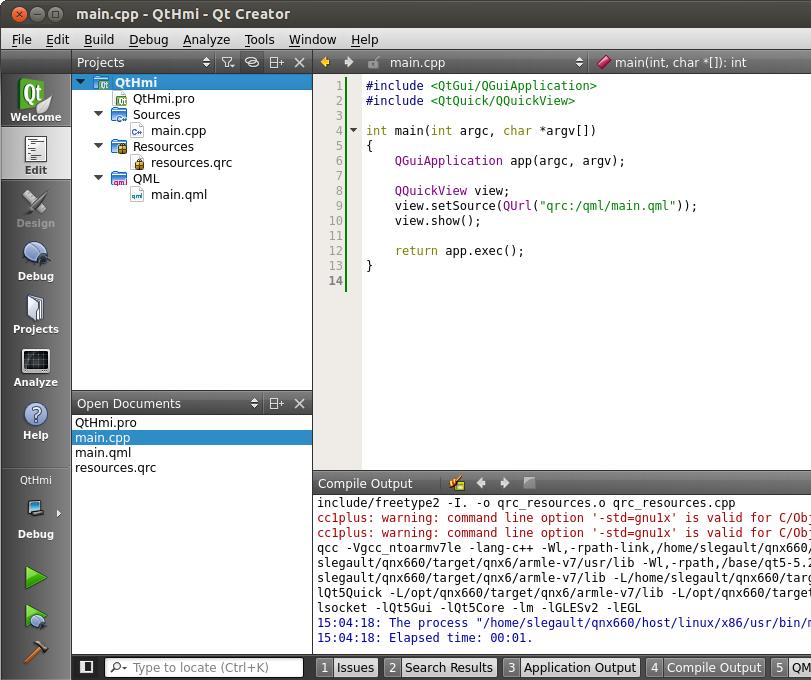This screenshot has height=680, width=811.
Task: Select main.cpp in Open Documents list
Action: pos(192,437)
